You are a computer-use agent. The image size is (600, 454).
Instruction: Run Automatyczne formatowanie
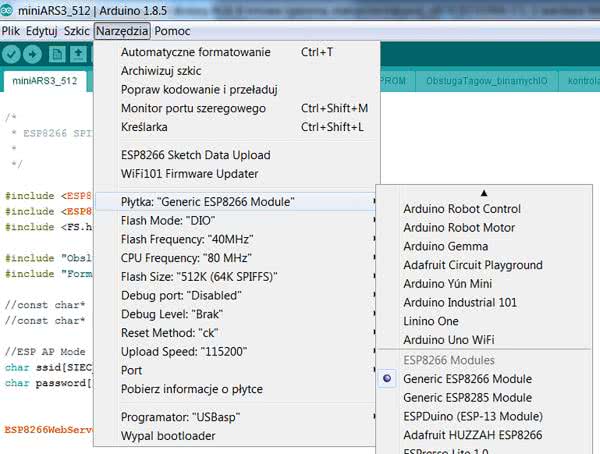pos(195,52)
